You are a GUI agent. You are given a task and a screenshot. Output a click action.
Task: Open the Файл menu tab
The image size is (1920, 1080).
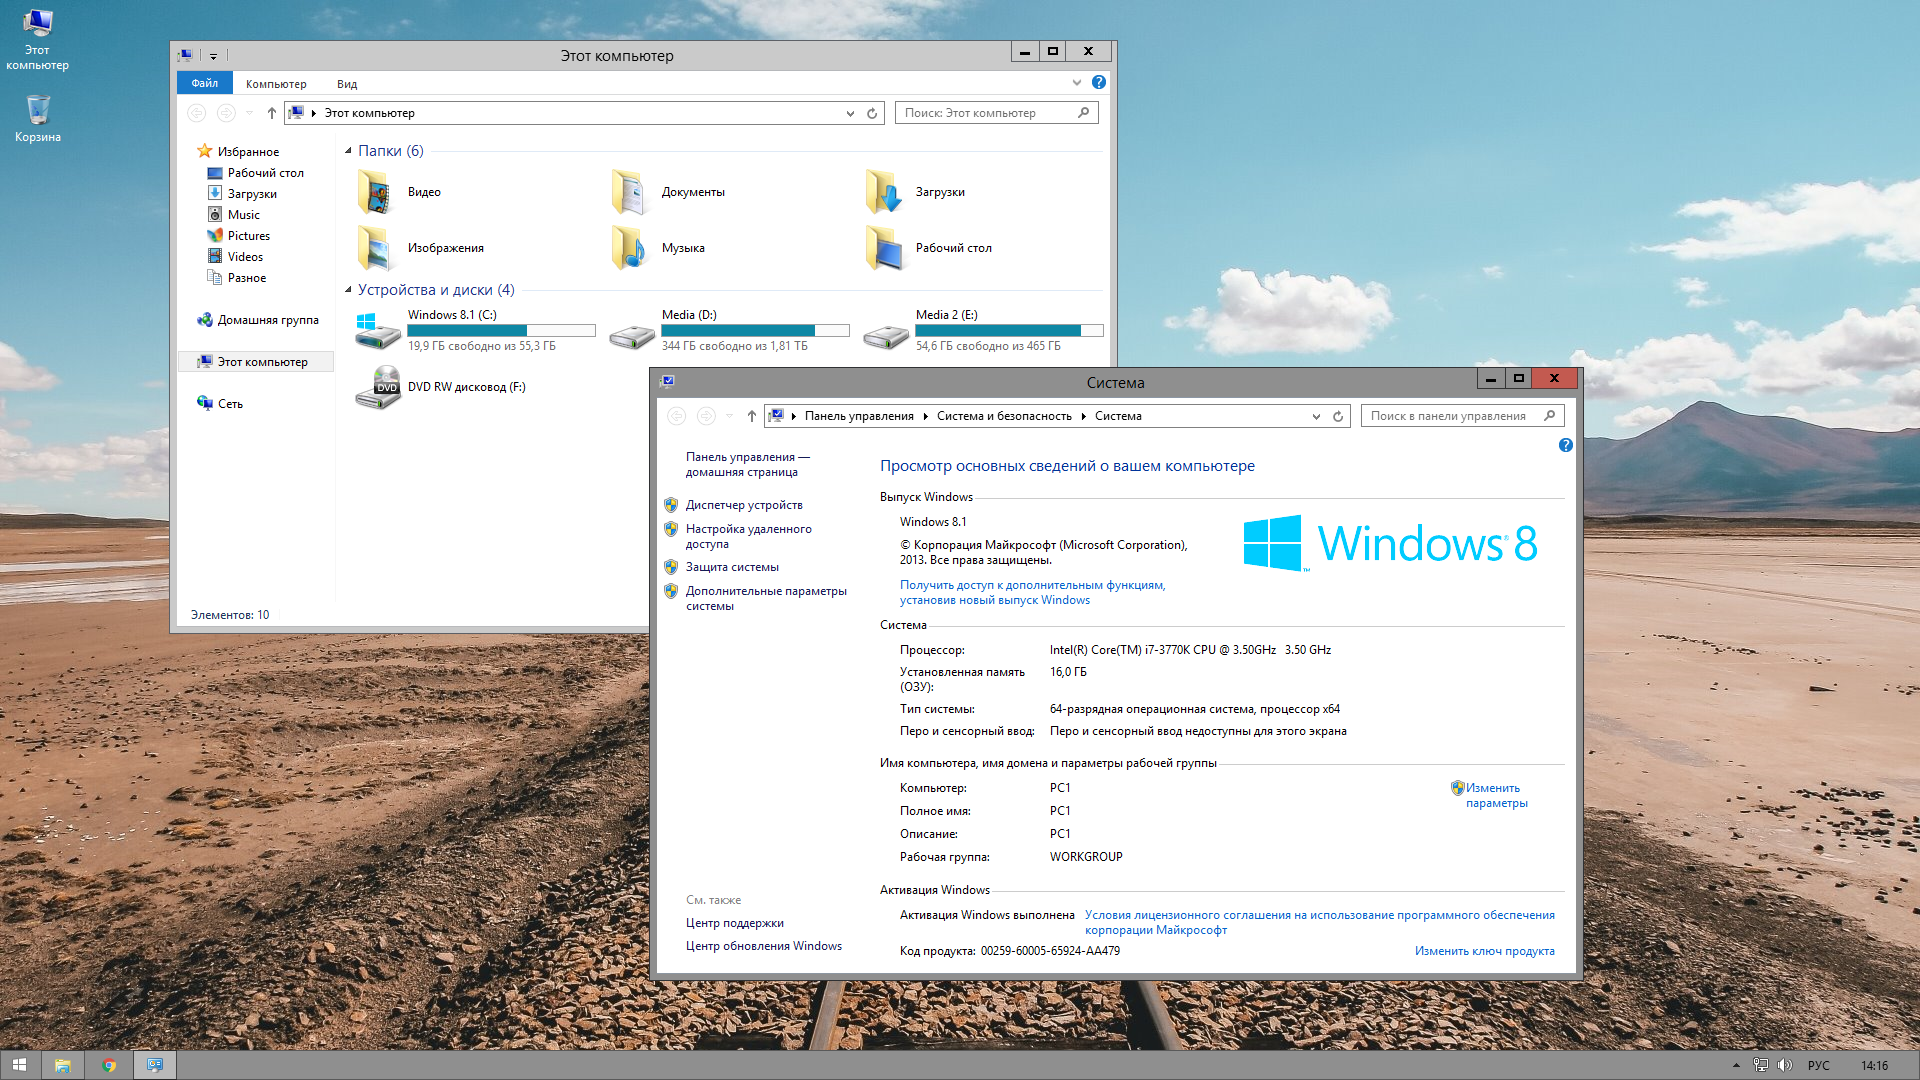(205, 83)
